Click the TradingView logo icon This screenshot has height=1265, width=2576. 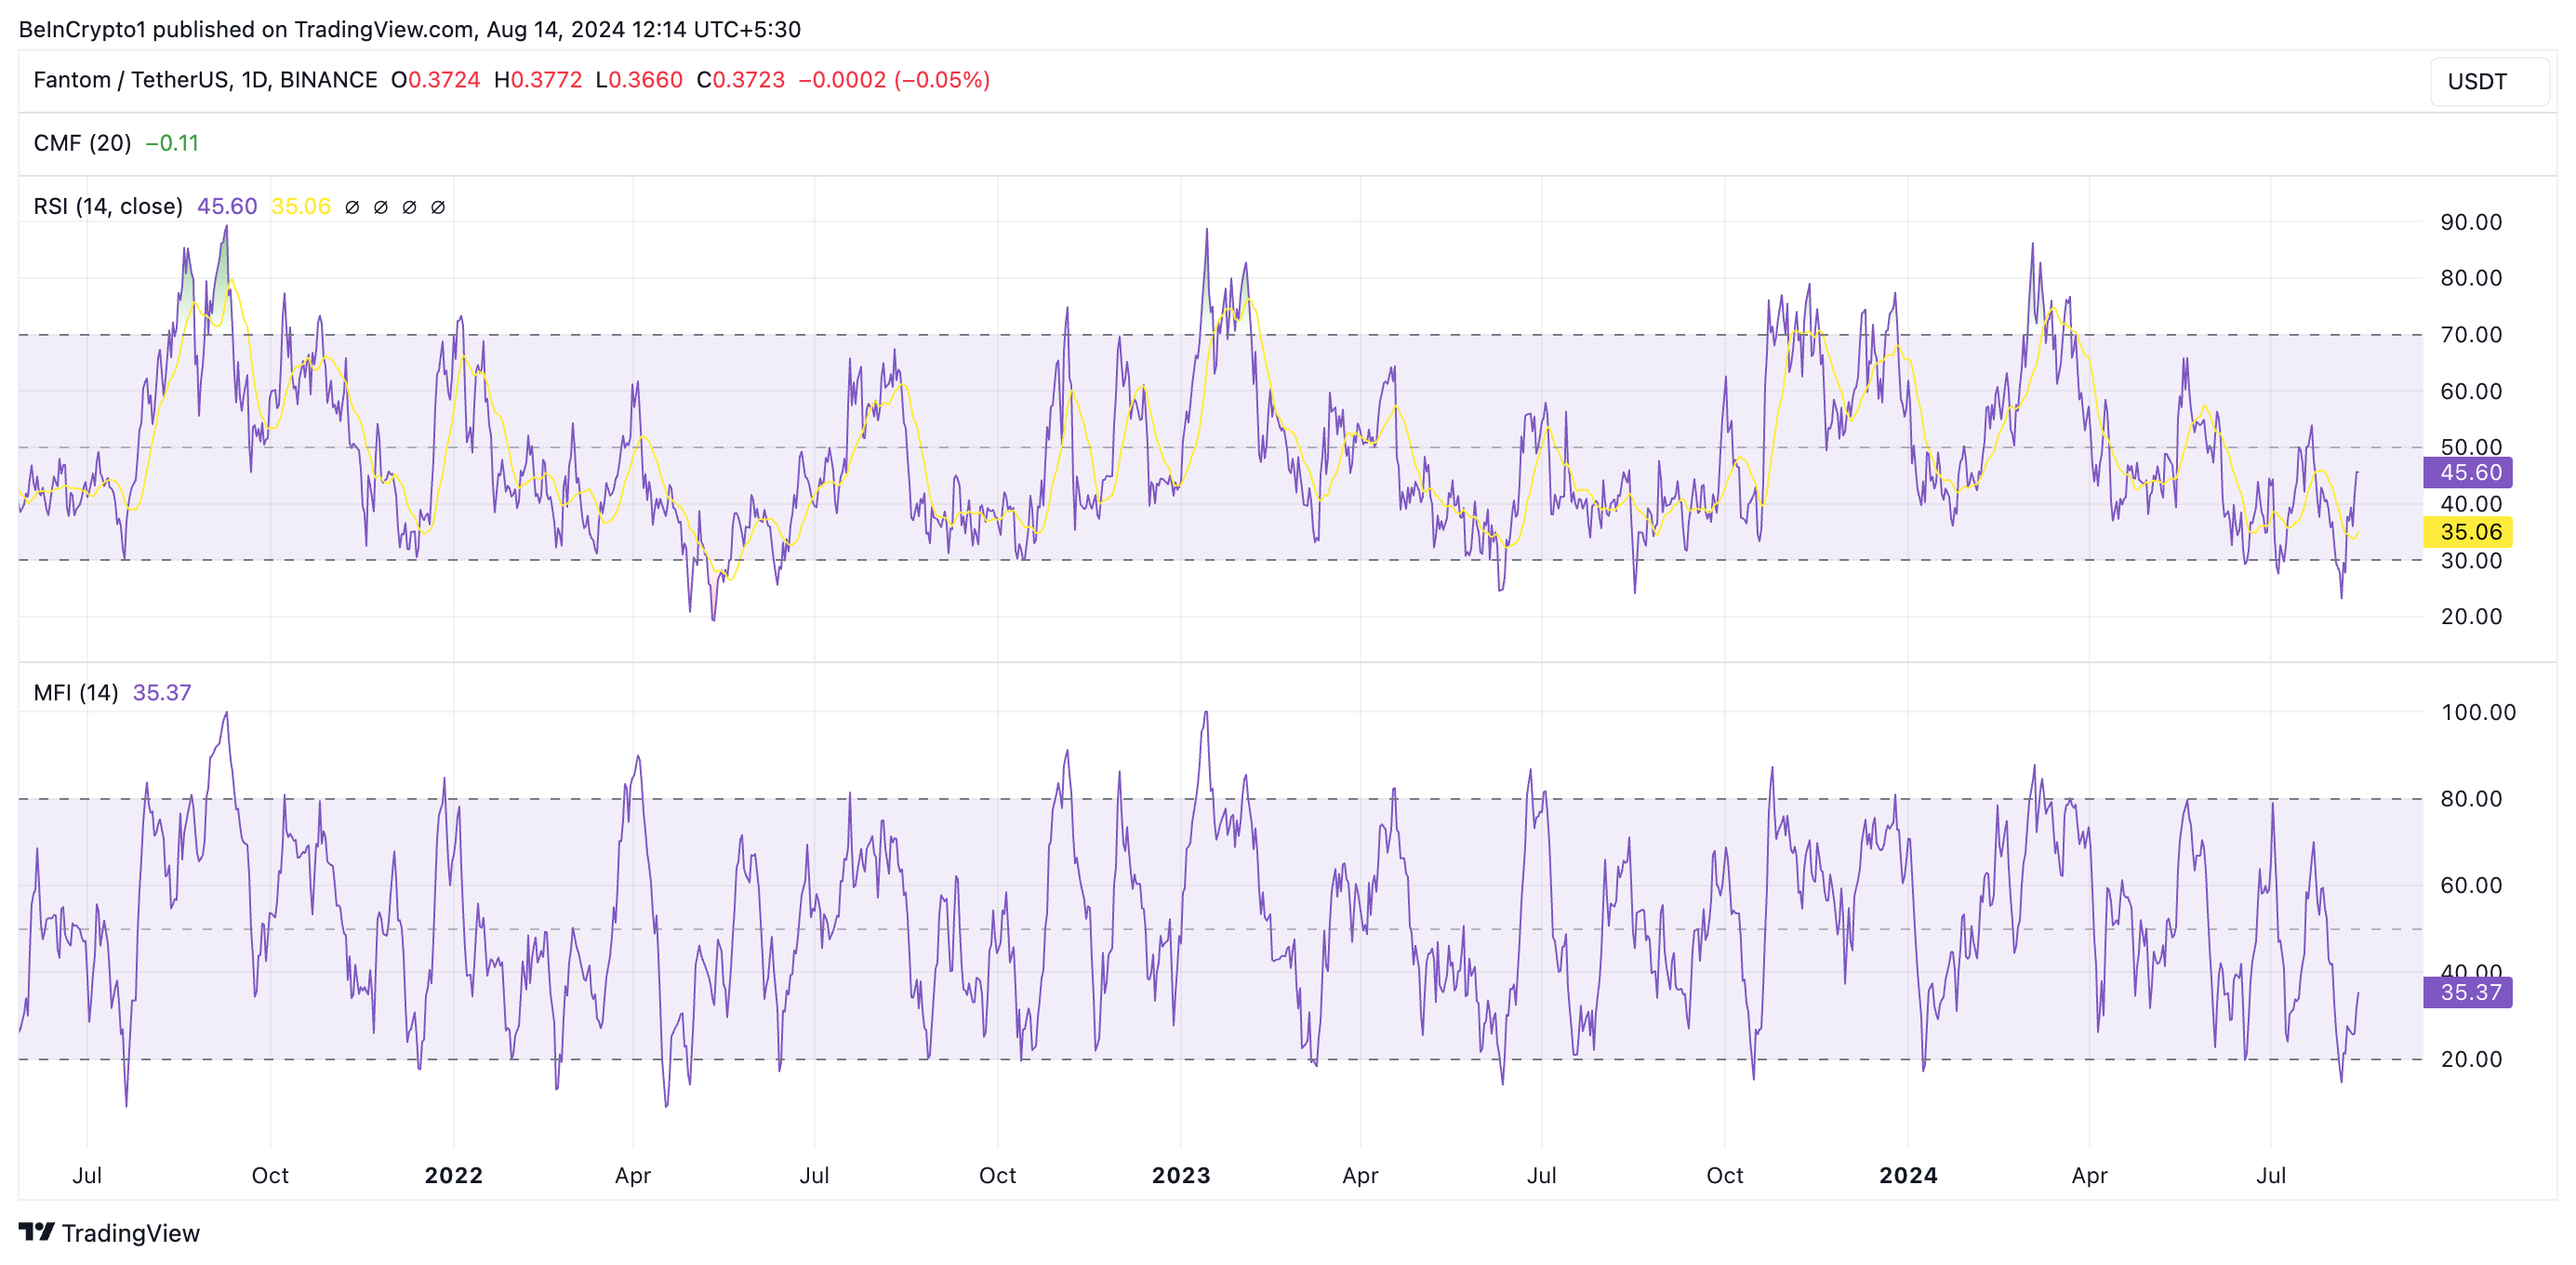click(37, 1232)
